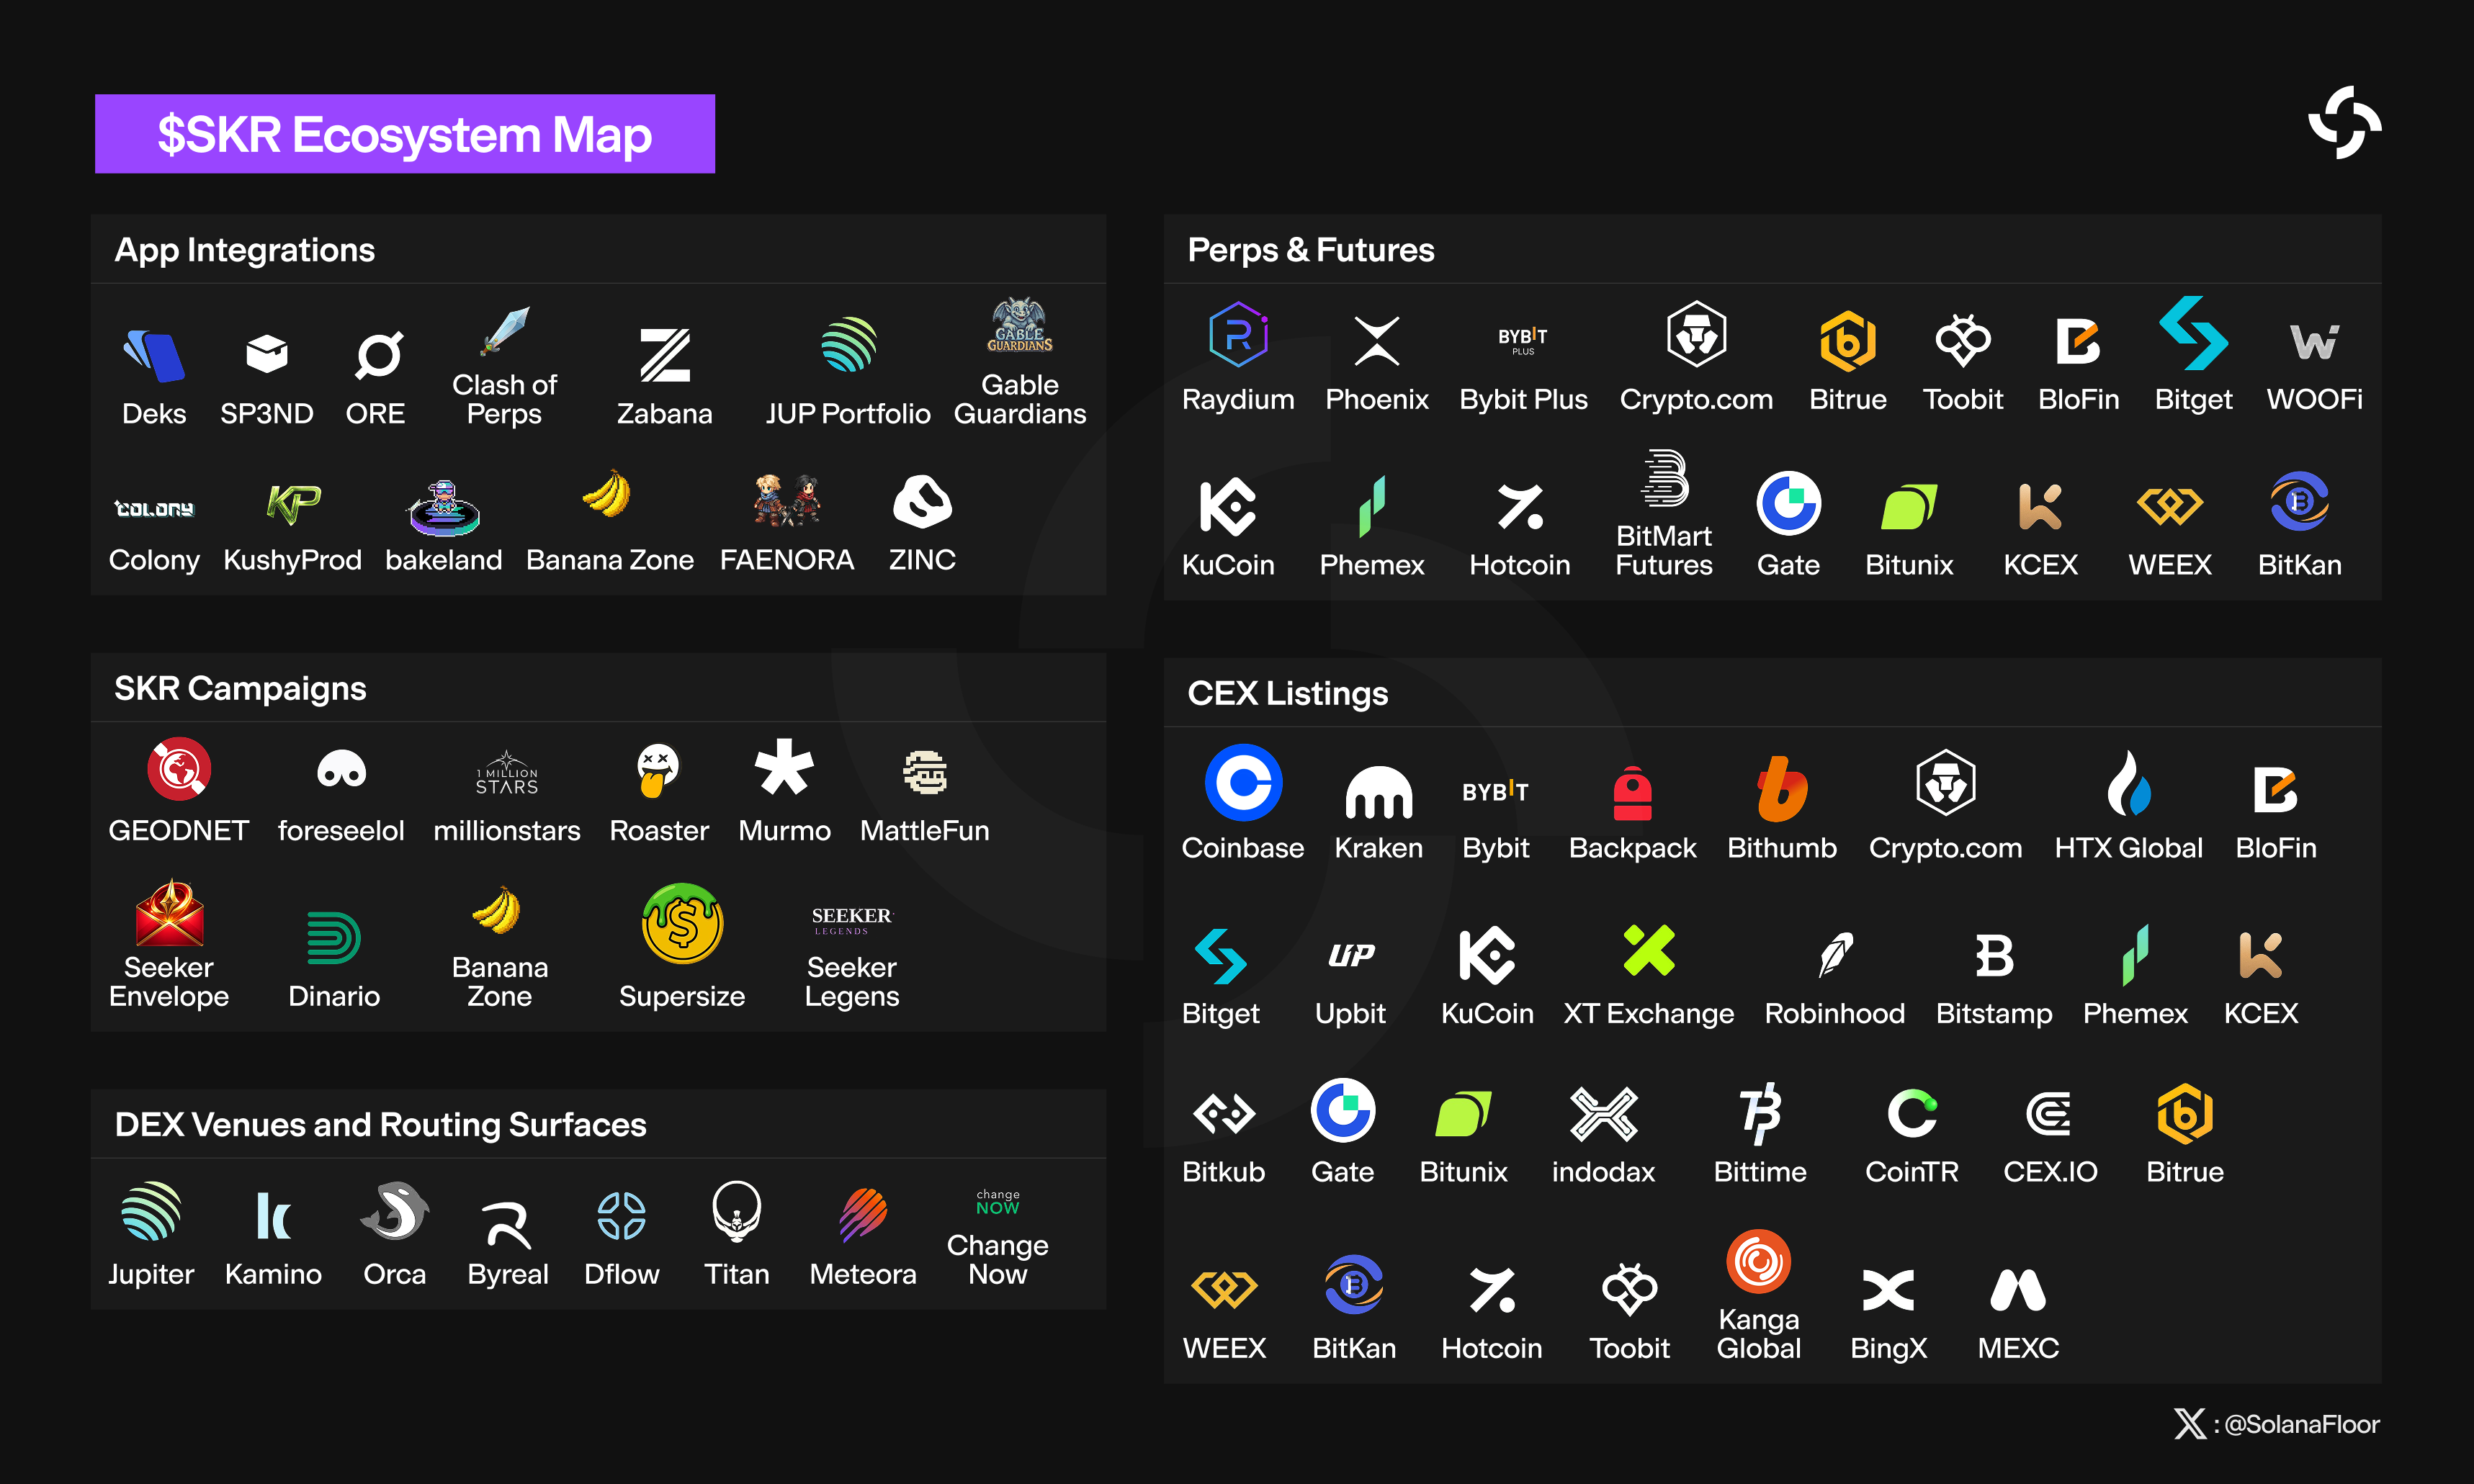The image size is (2474, 1484).
Task: Click the Meteora logo
Action: click(863, 1214)
